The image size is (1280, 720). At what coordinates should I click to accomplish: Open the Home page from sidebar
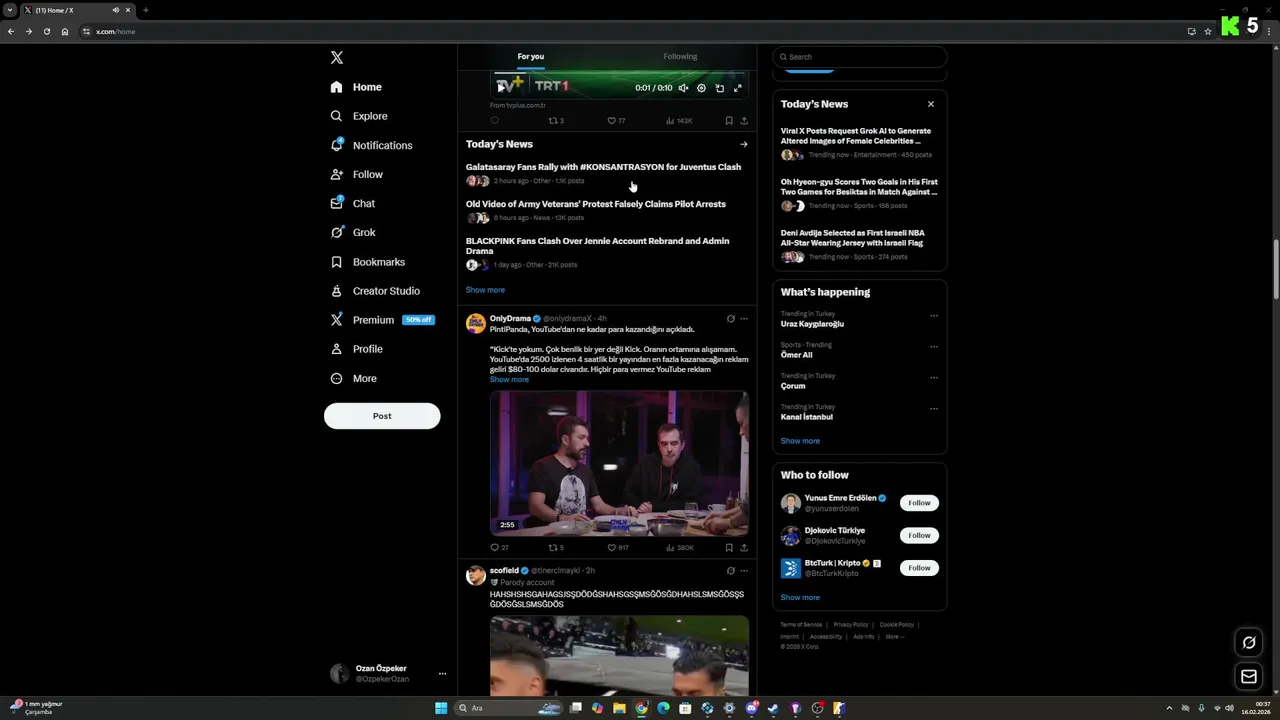click(356, 87)
